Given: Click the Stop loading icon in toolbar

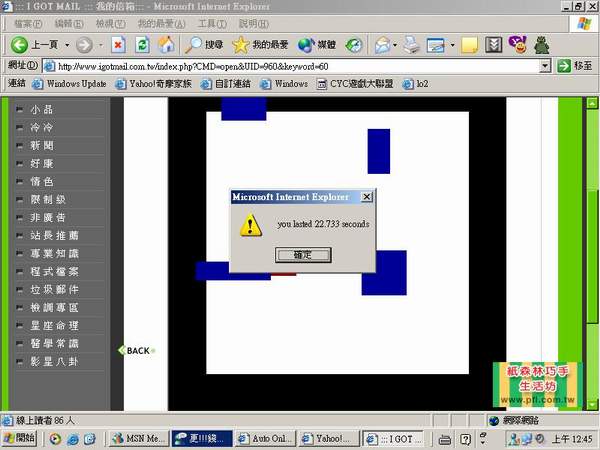Looking at the screenshot, I should 118,45.
